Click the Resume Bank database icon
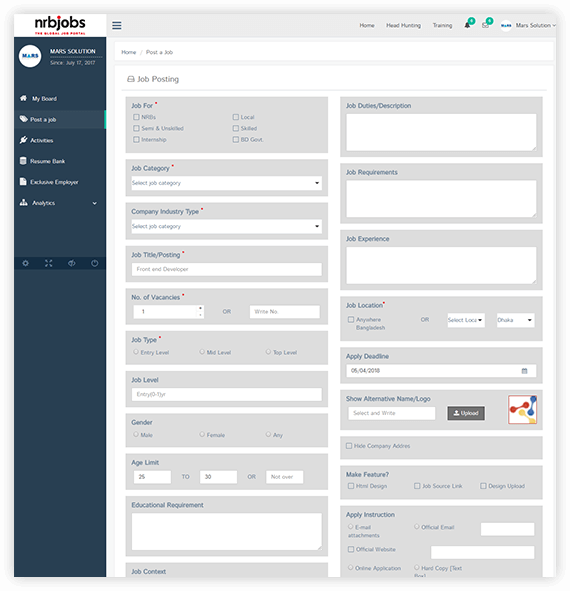 point(23,161)
